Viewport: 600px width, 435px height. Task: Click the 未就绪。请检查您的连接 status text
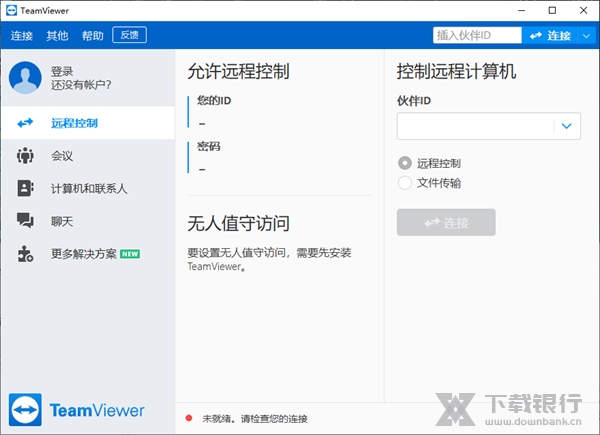tap(255, 419)
